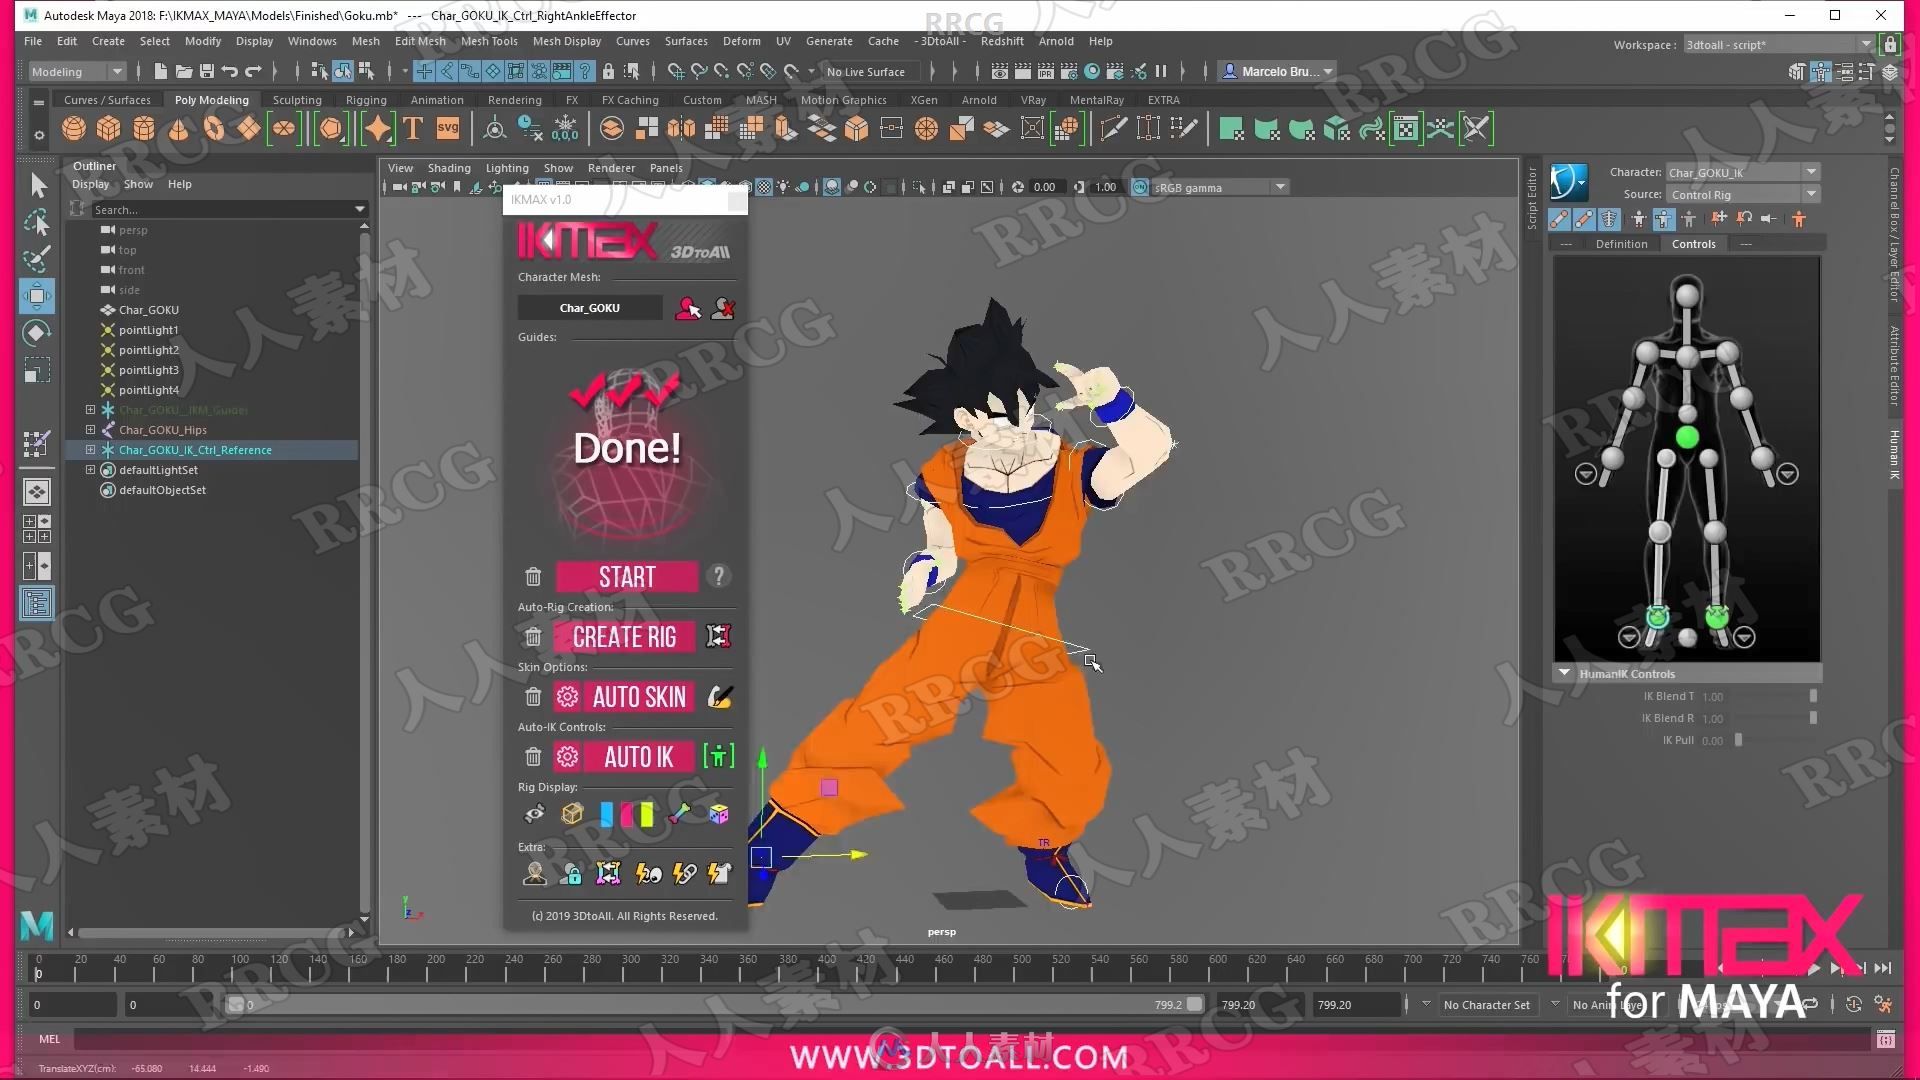The height and width of the screenshot is (1080, 1920).
Task: Open gear settings for AUTO SKIN
Action: (x=567, y=697)
